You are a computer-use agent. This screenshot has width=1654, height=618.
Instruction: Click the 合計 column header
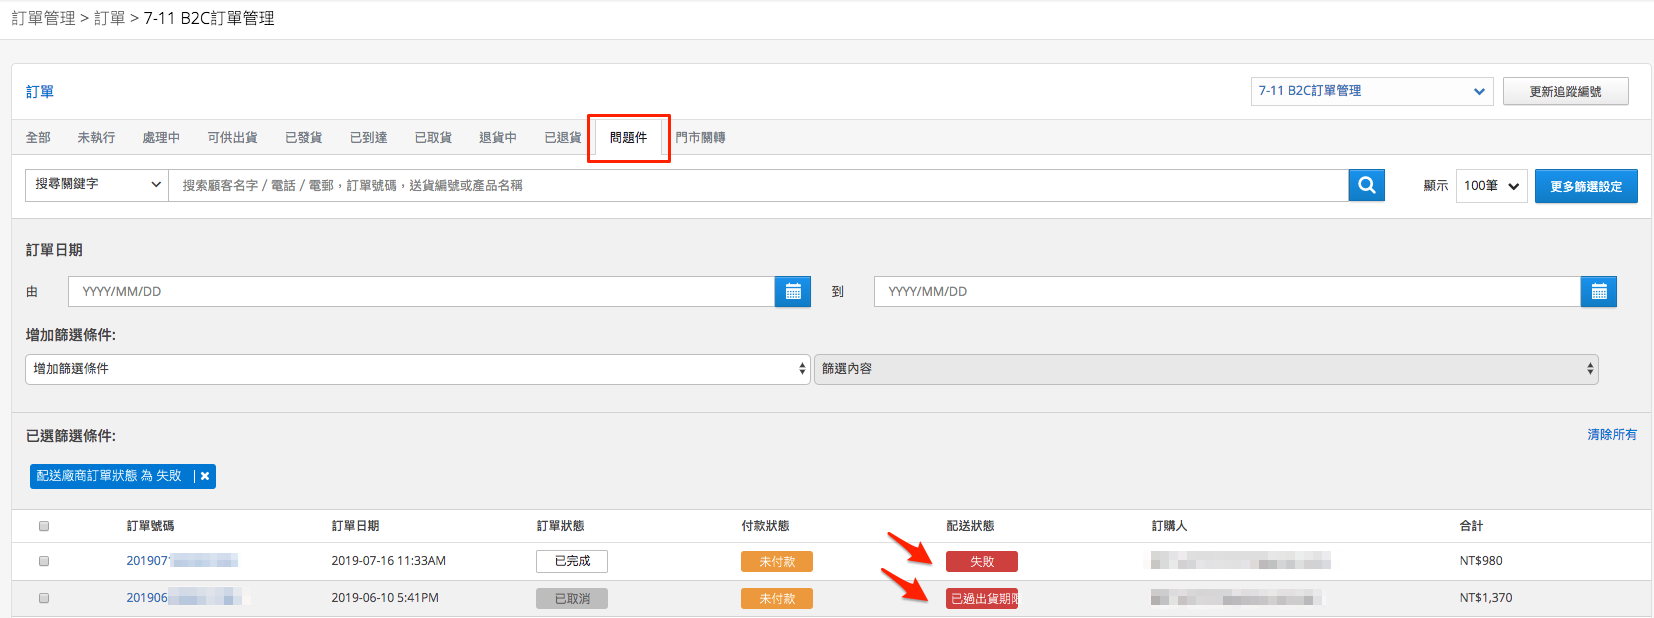coord(1471,526)
